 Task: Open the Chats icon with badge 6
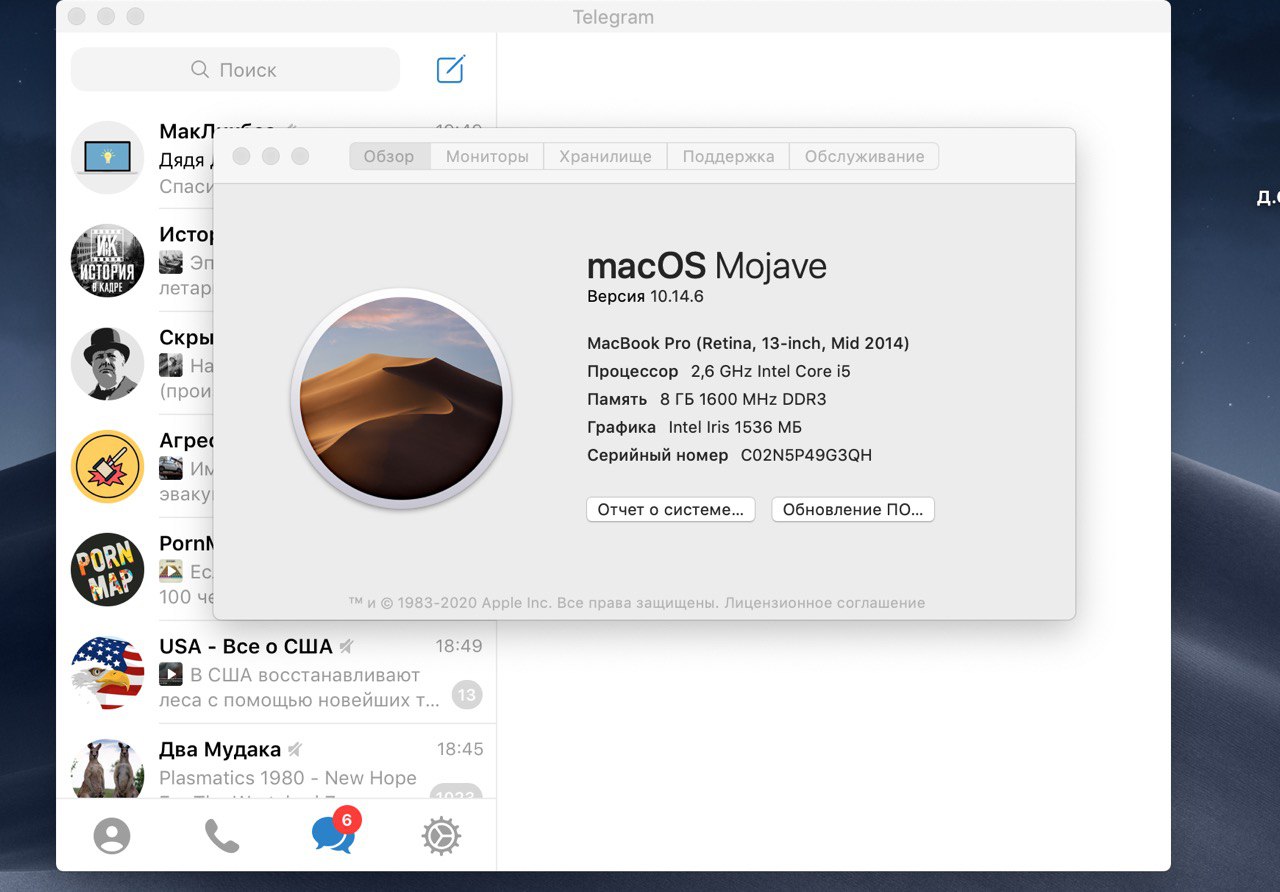[335, 831]
